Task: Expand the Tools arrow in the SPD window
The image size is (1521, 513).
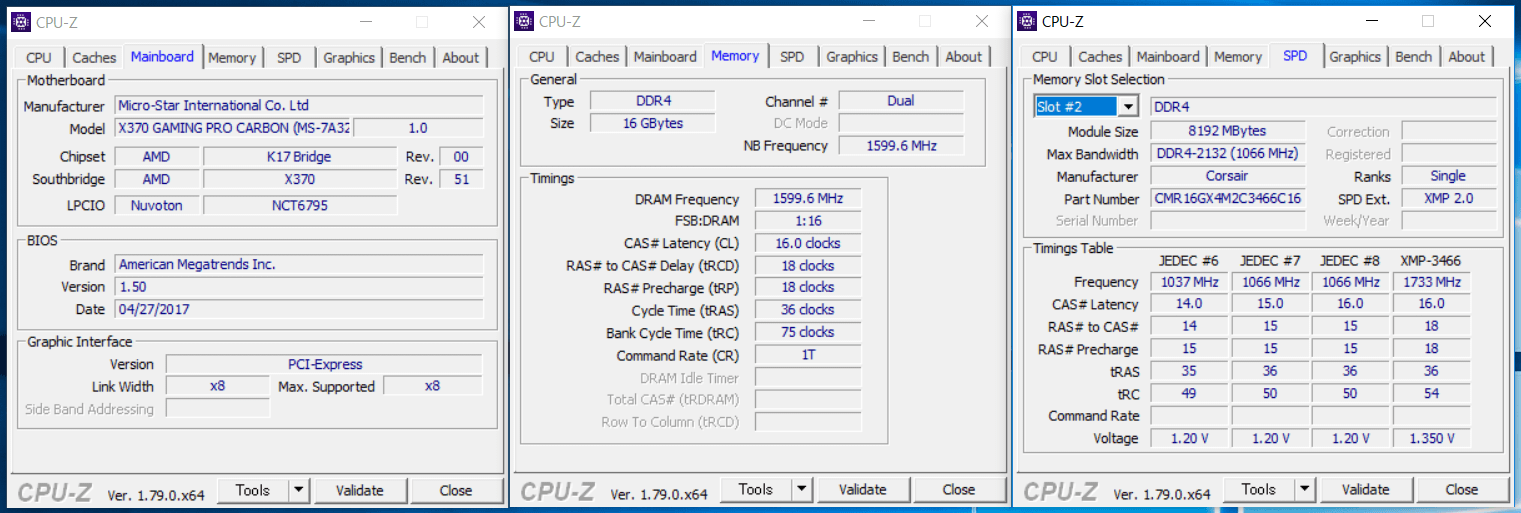Action: 1304,489
